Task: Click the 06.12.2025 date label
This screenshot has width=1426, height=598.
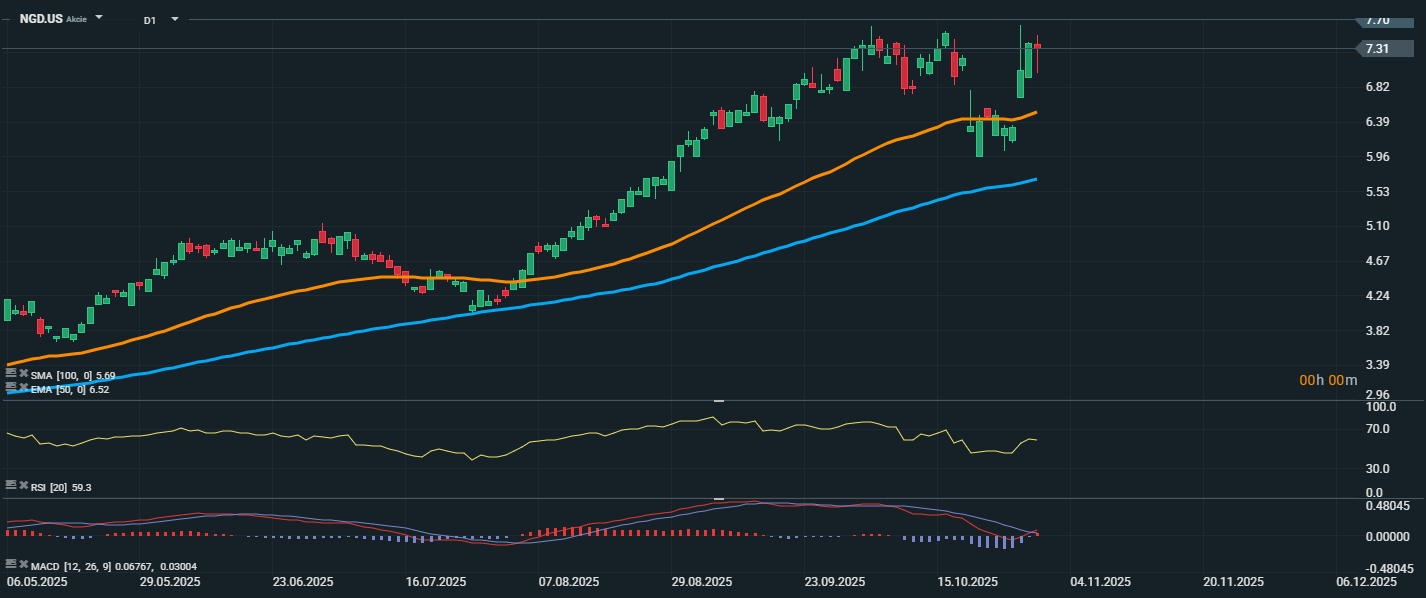Action: [x=1366, y=582]
